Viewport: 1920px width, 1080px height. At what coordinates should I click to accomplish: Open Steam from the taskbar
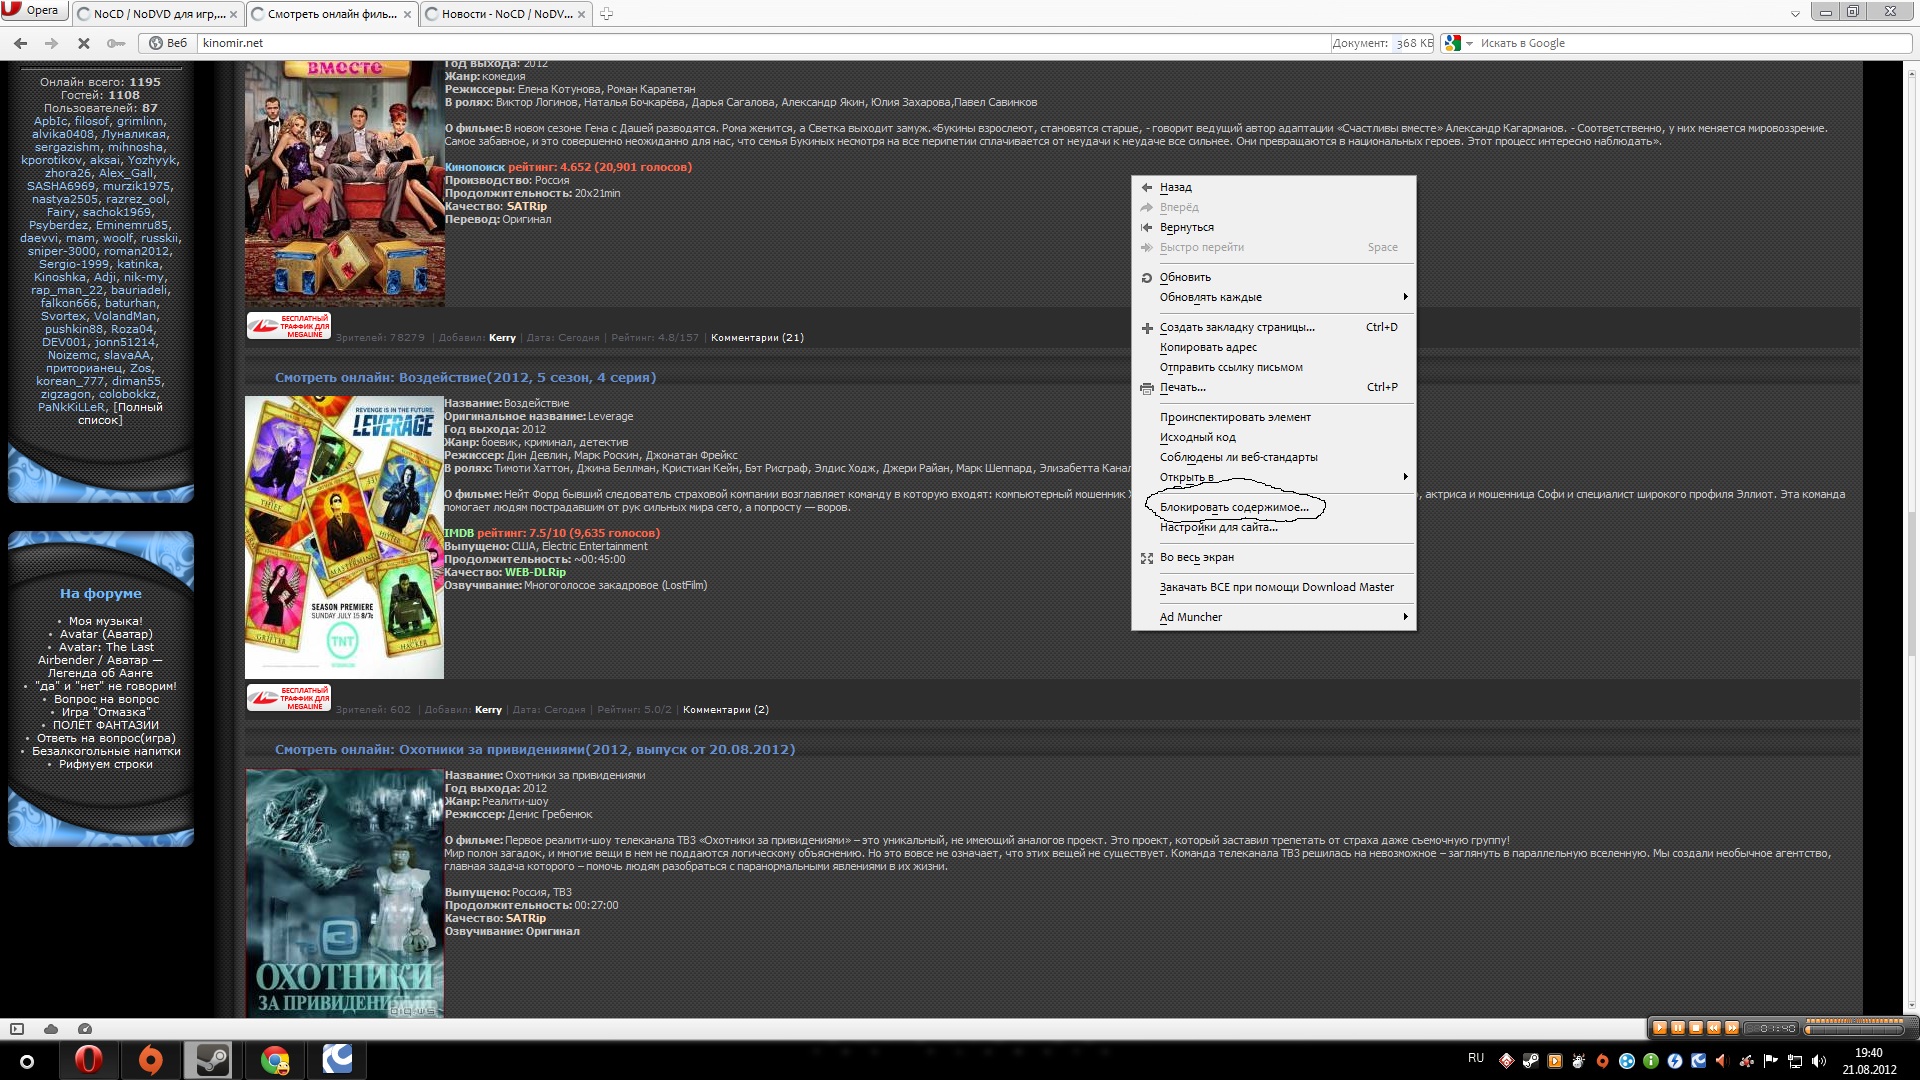(x=211, y=1060)
